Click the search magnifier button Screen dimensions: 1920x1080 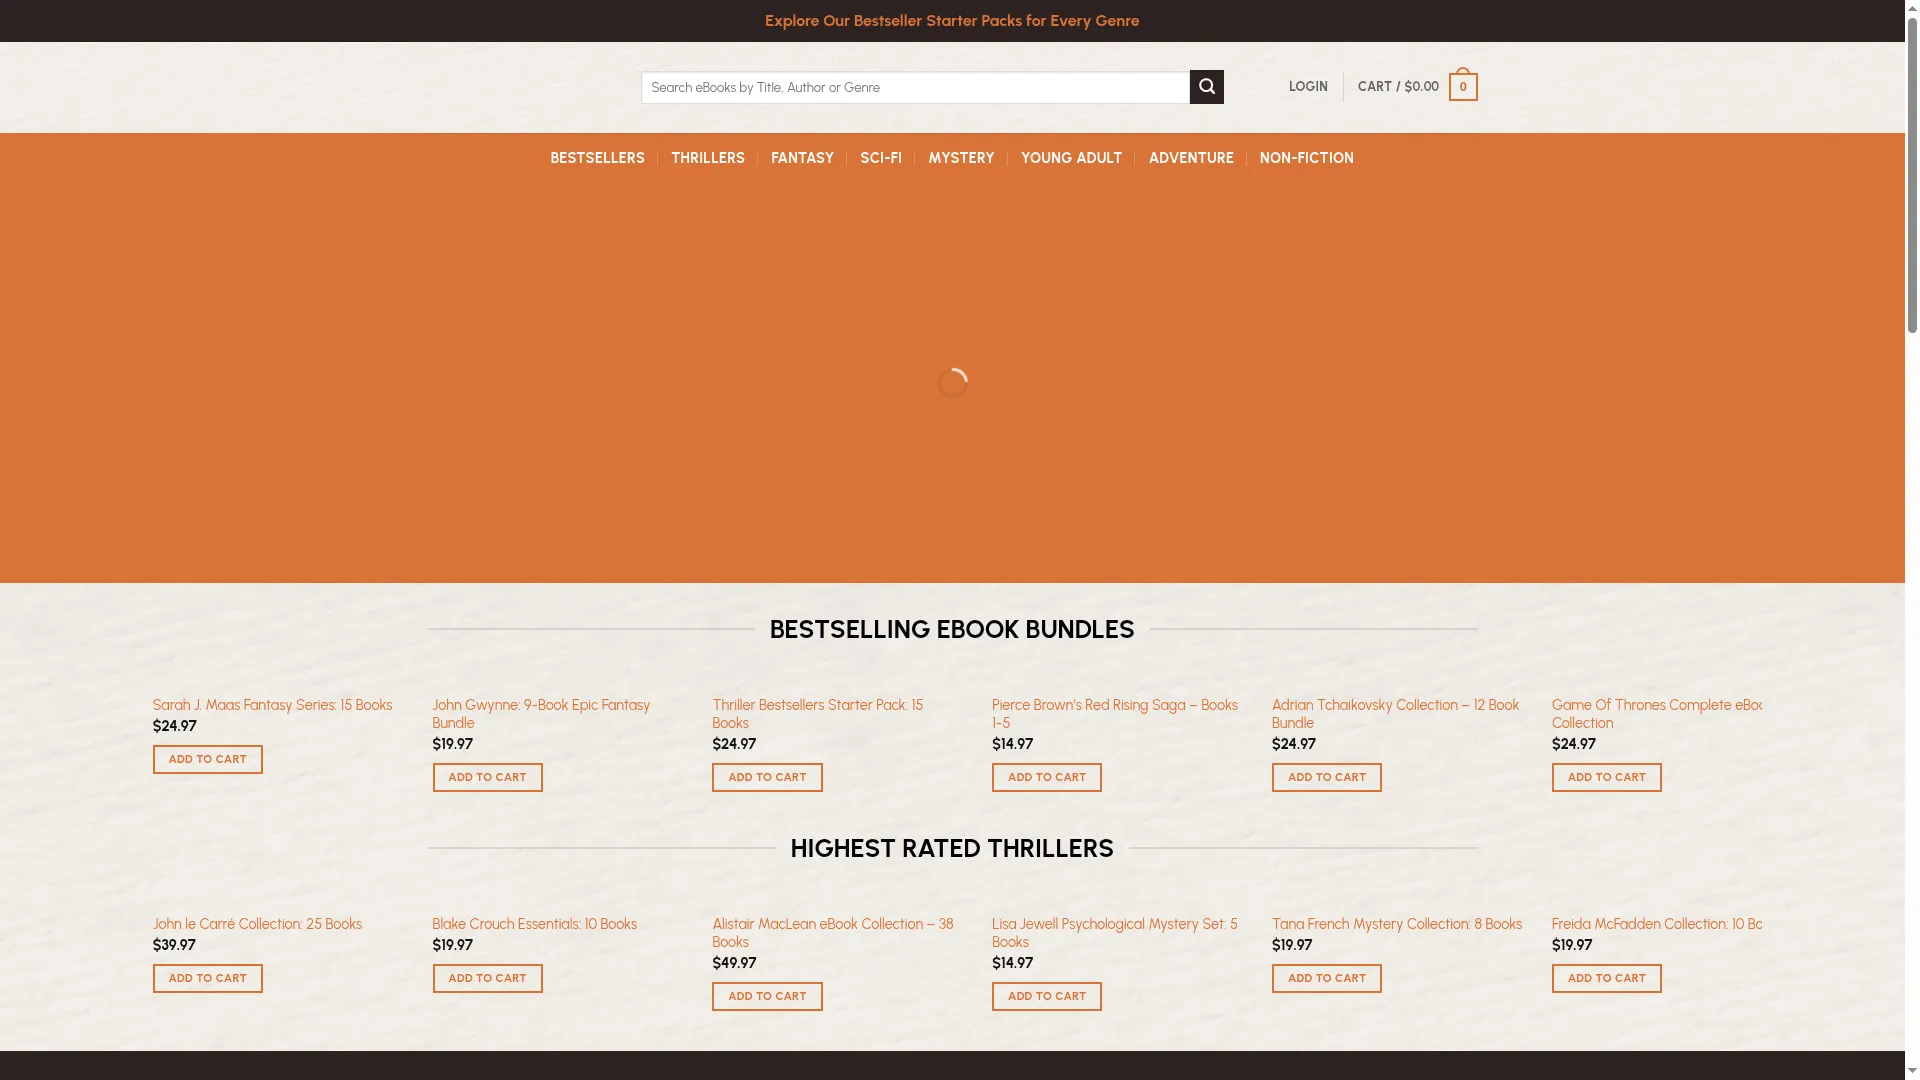pyautogui.click(x=1206, y=87)
